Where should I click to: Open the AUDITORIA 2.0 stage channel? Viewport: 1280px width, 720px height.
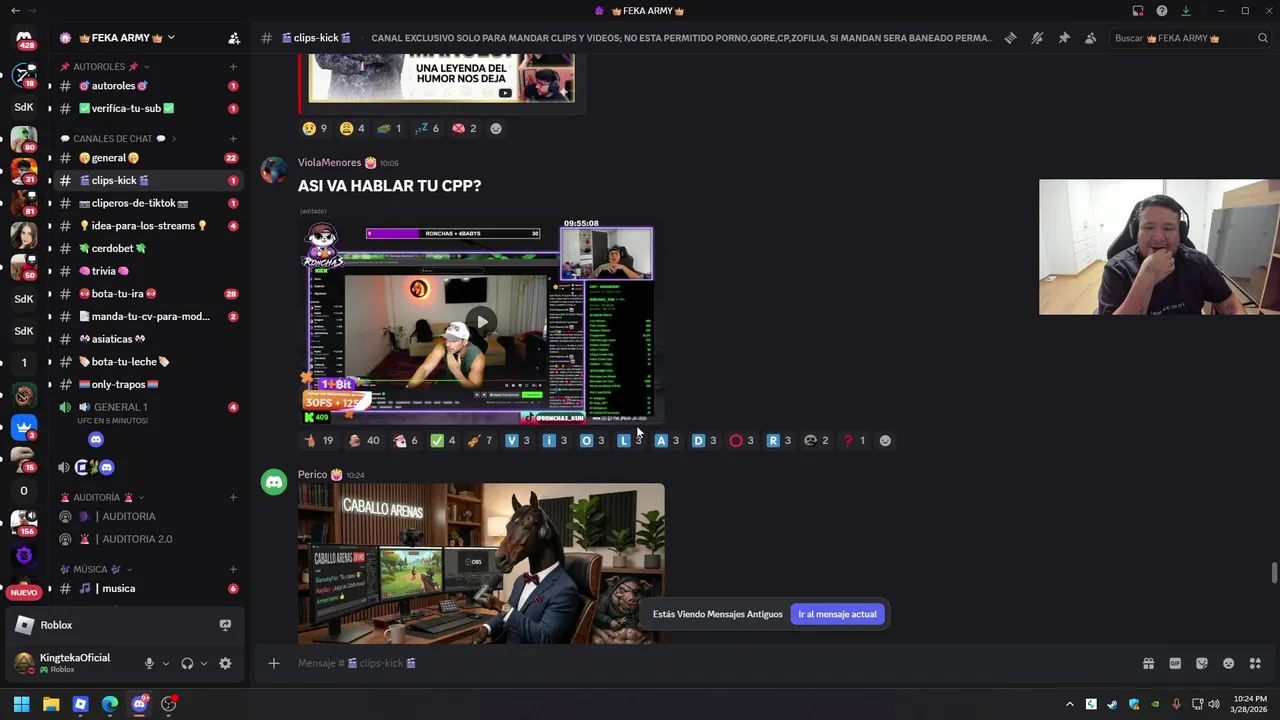[148, 539]
